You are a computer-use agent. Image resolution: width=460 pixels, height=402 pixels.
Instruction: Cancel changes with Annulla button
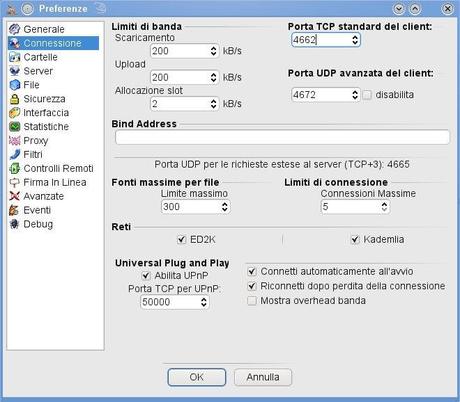tap(263, 377)
